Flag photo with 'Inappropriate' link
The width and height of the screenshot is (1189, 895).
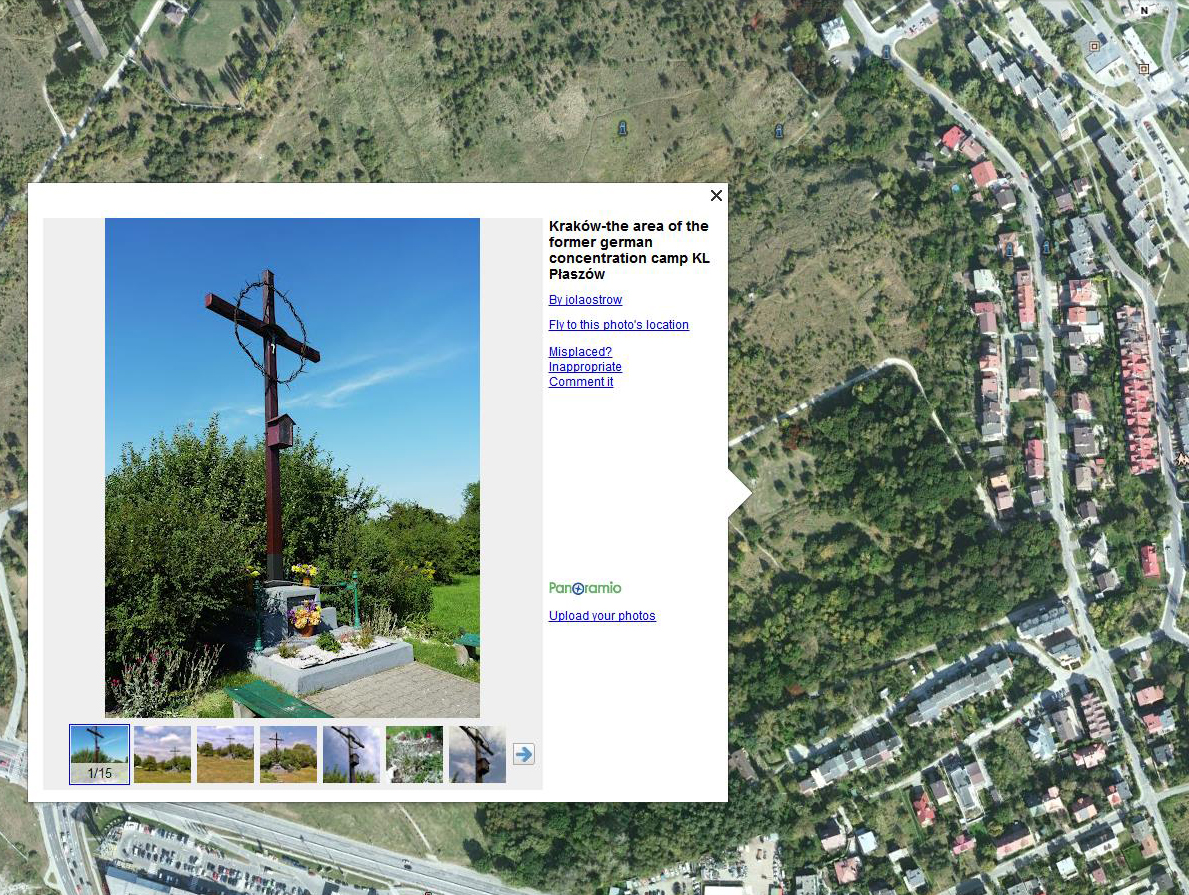(x=585, y=367)
